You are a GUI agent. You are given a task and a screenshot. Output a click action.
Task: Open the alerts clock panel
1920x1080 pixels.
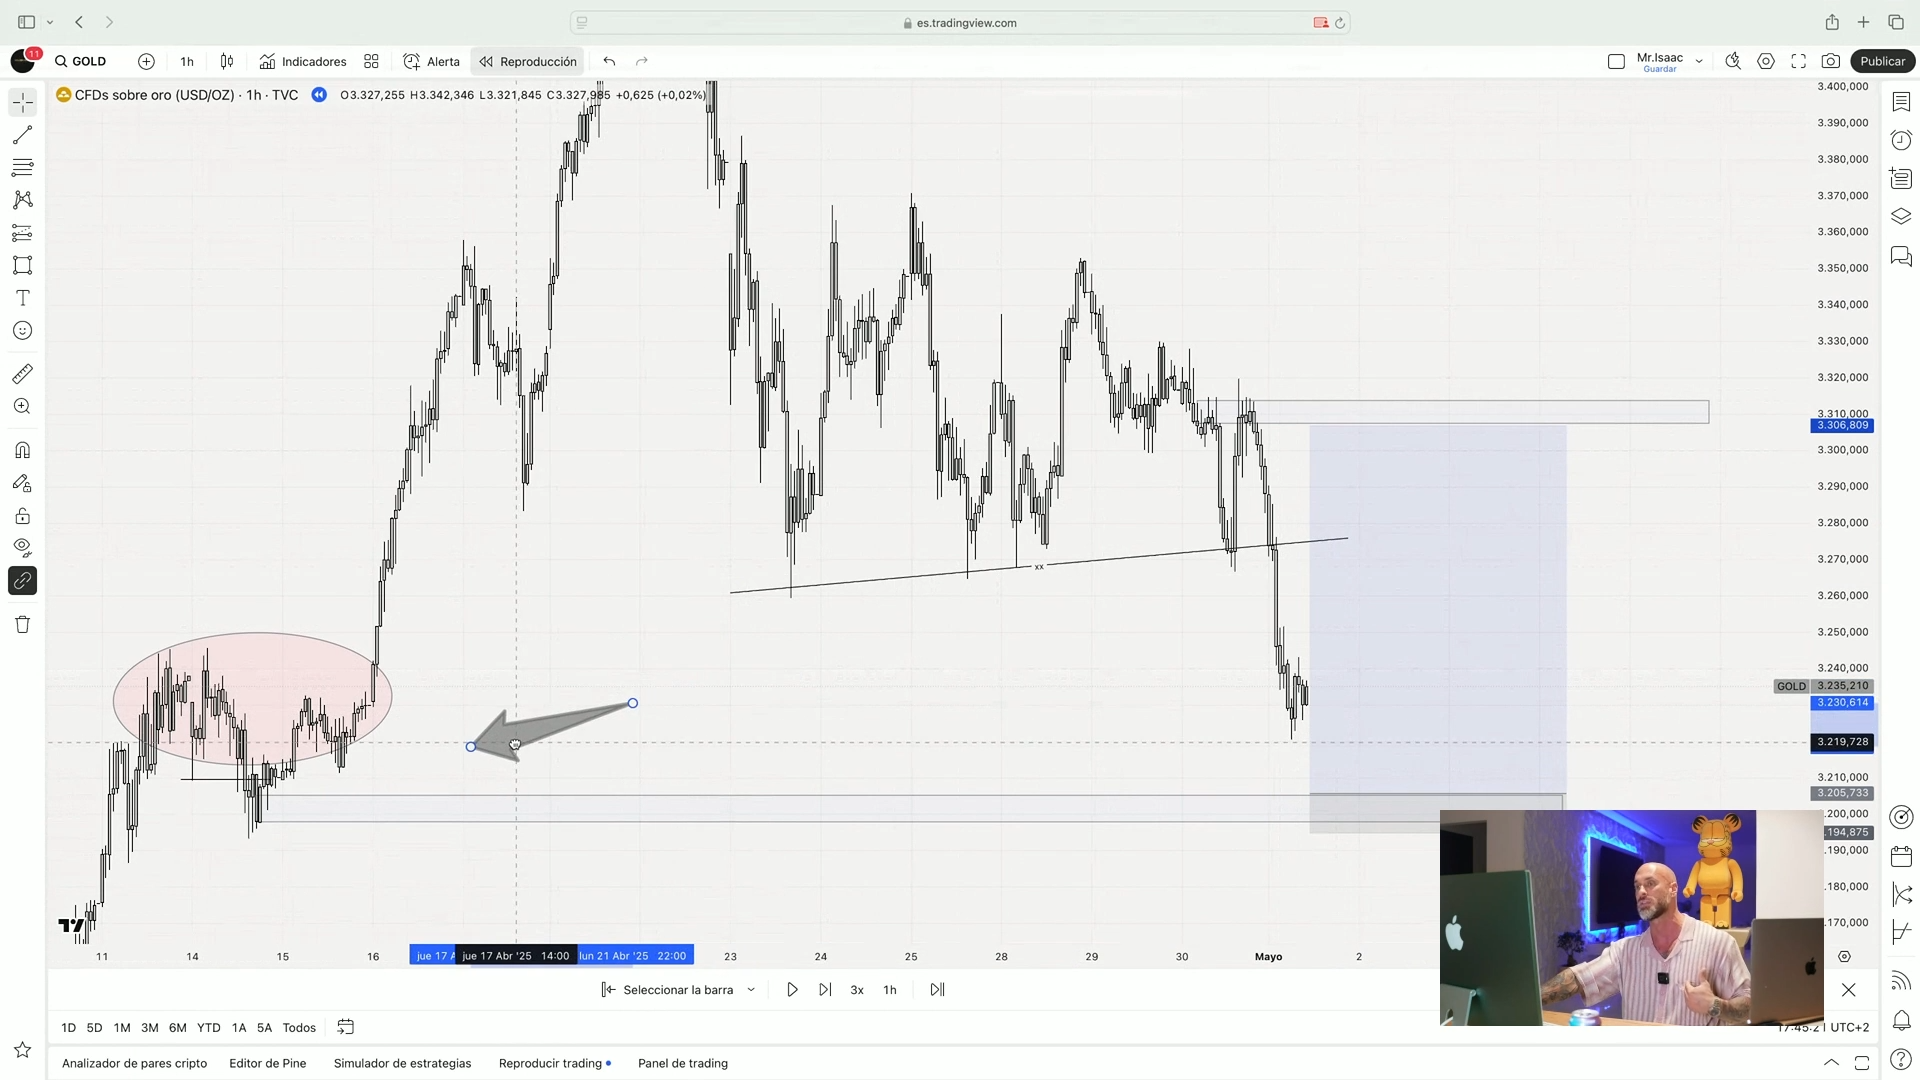point(1901,140)
